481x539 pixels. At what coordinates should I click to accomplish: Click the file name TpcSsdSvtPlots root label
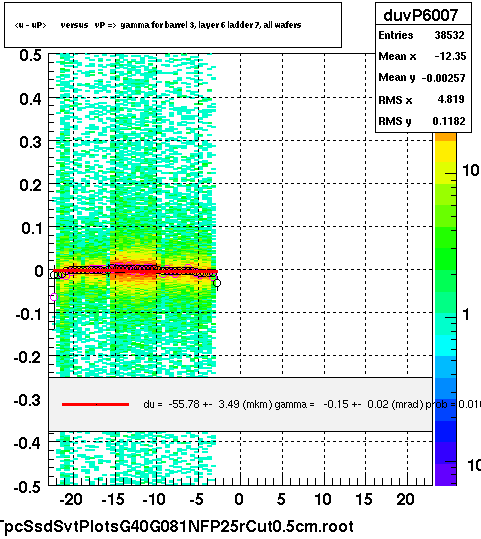point(176,526)
